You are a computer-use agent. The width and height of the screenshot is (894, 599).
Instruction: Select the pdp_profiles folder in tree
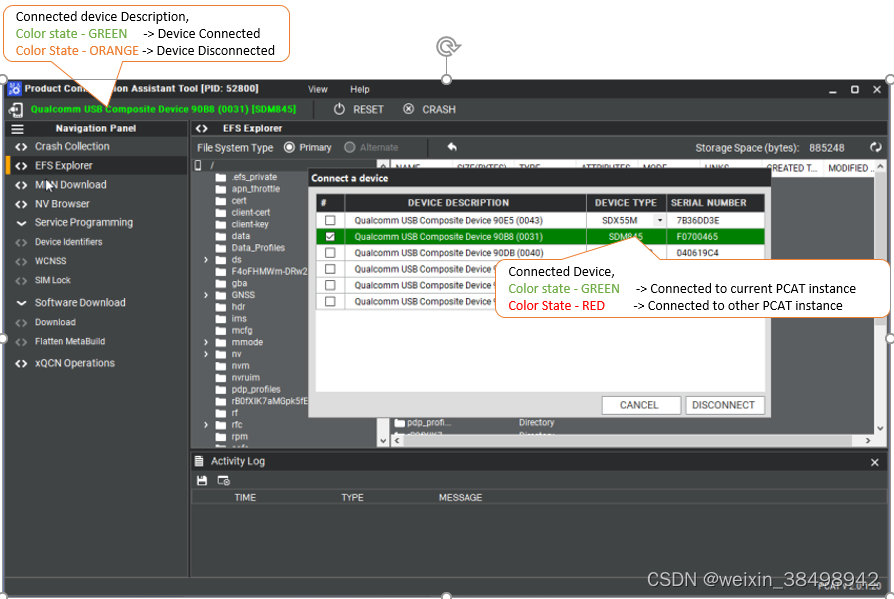pos(256,389)
